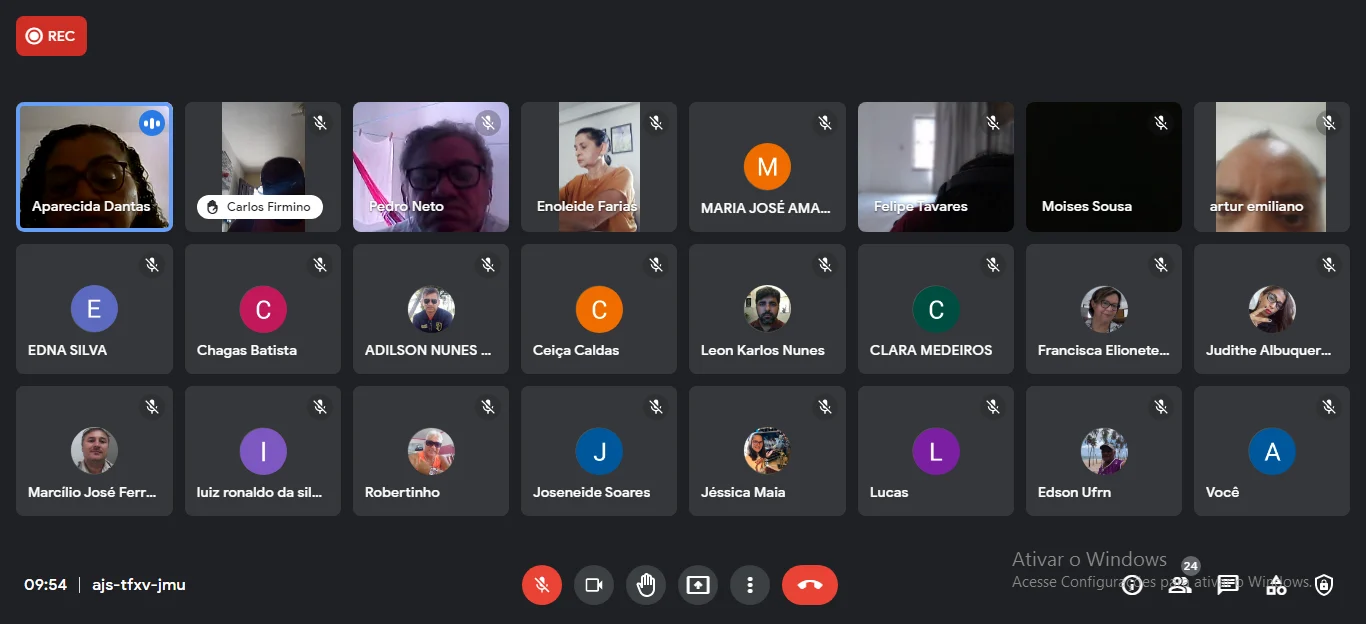Viewport: 1366px width, 624px height.
Task: Open activities shapes icon
Action: (1276, 585)
